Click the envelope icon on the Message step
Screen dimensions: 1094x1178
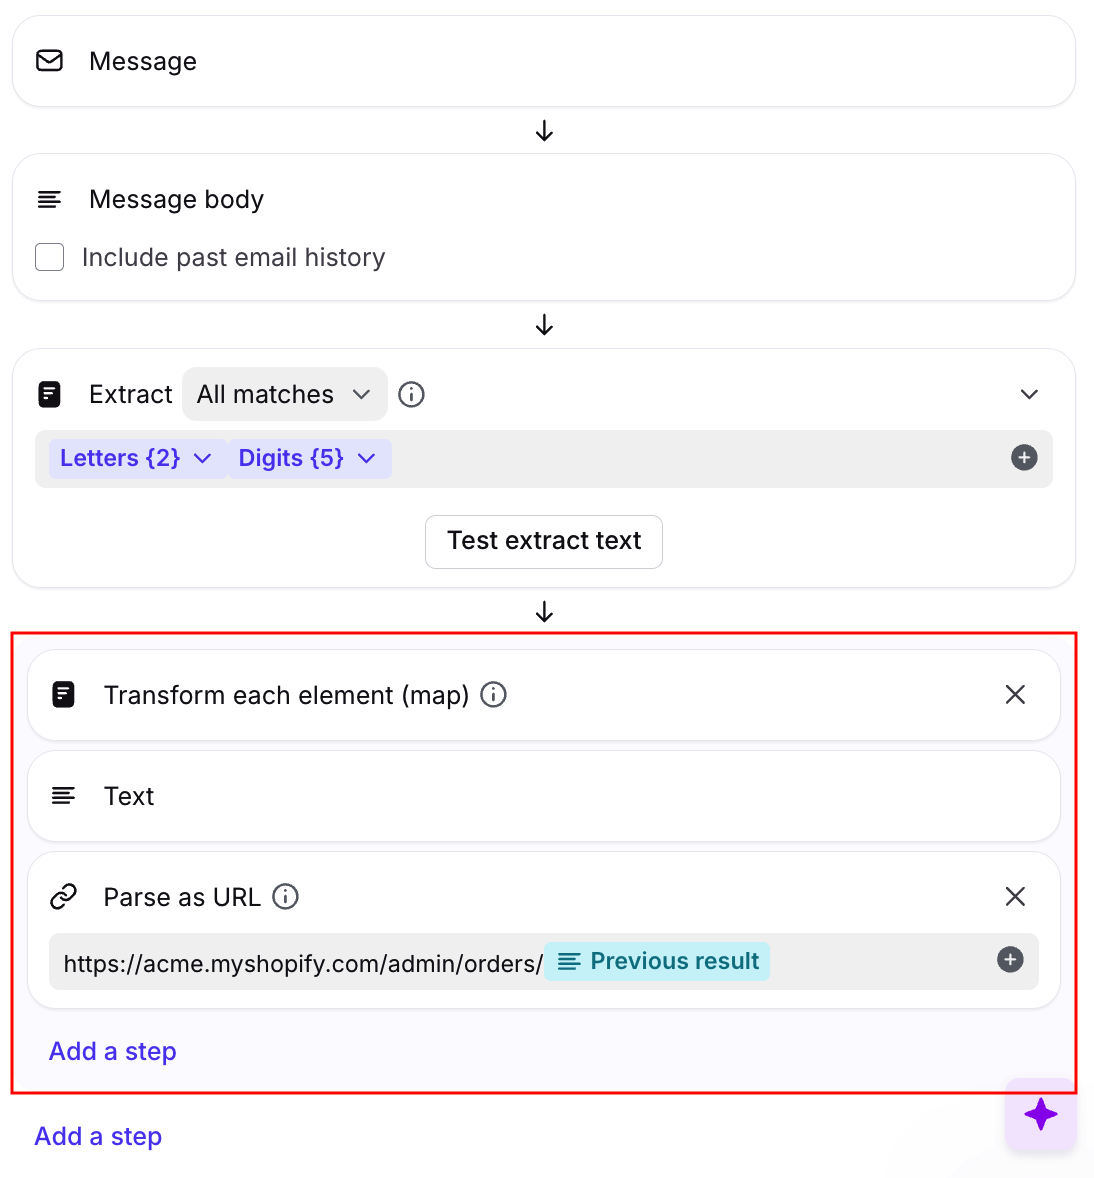49,61
